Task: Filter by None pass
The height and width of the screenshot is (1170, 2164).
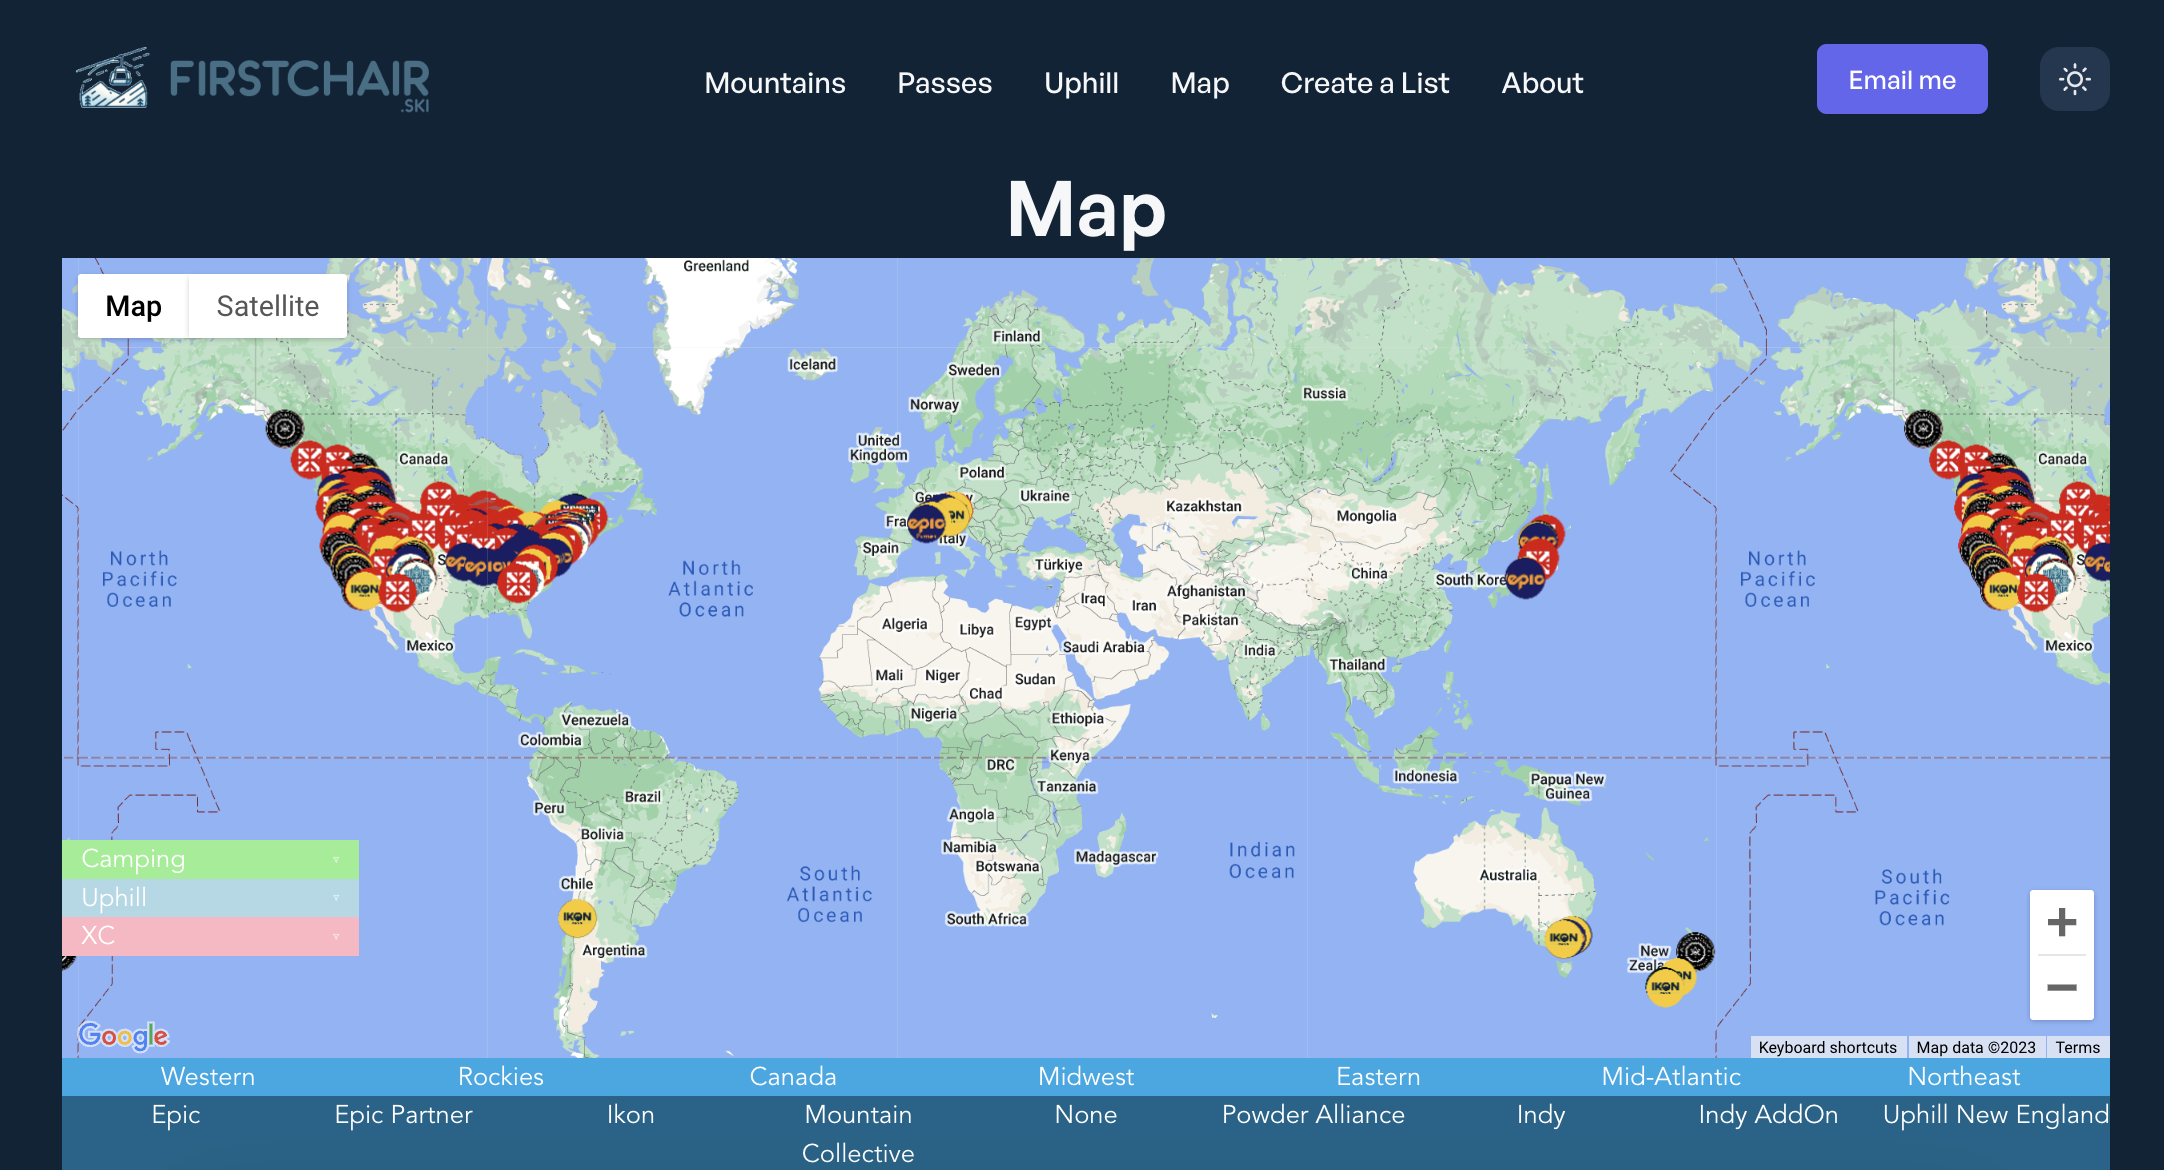Action: point(1086,1115)
